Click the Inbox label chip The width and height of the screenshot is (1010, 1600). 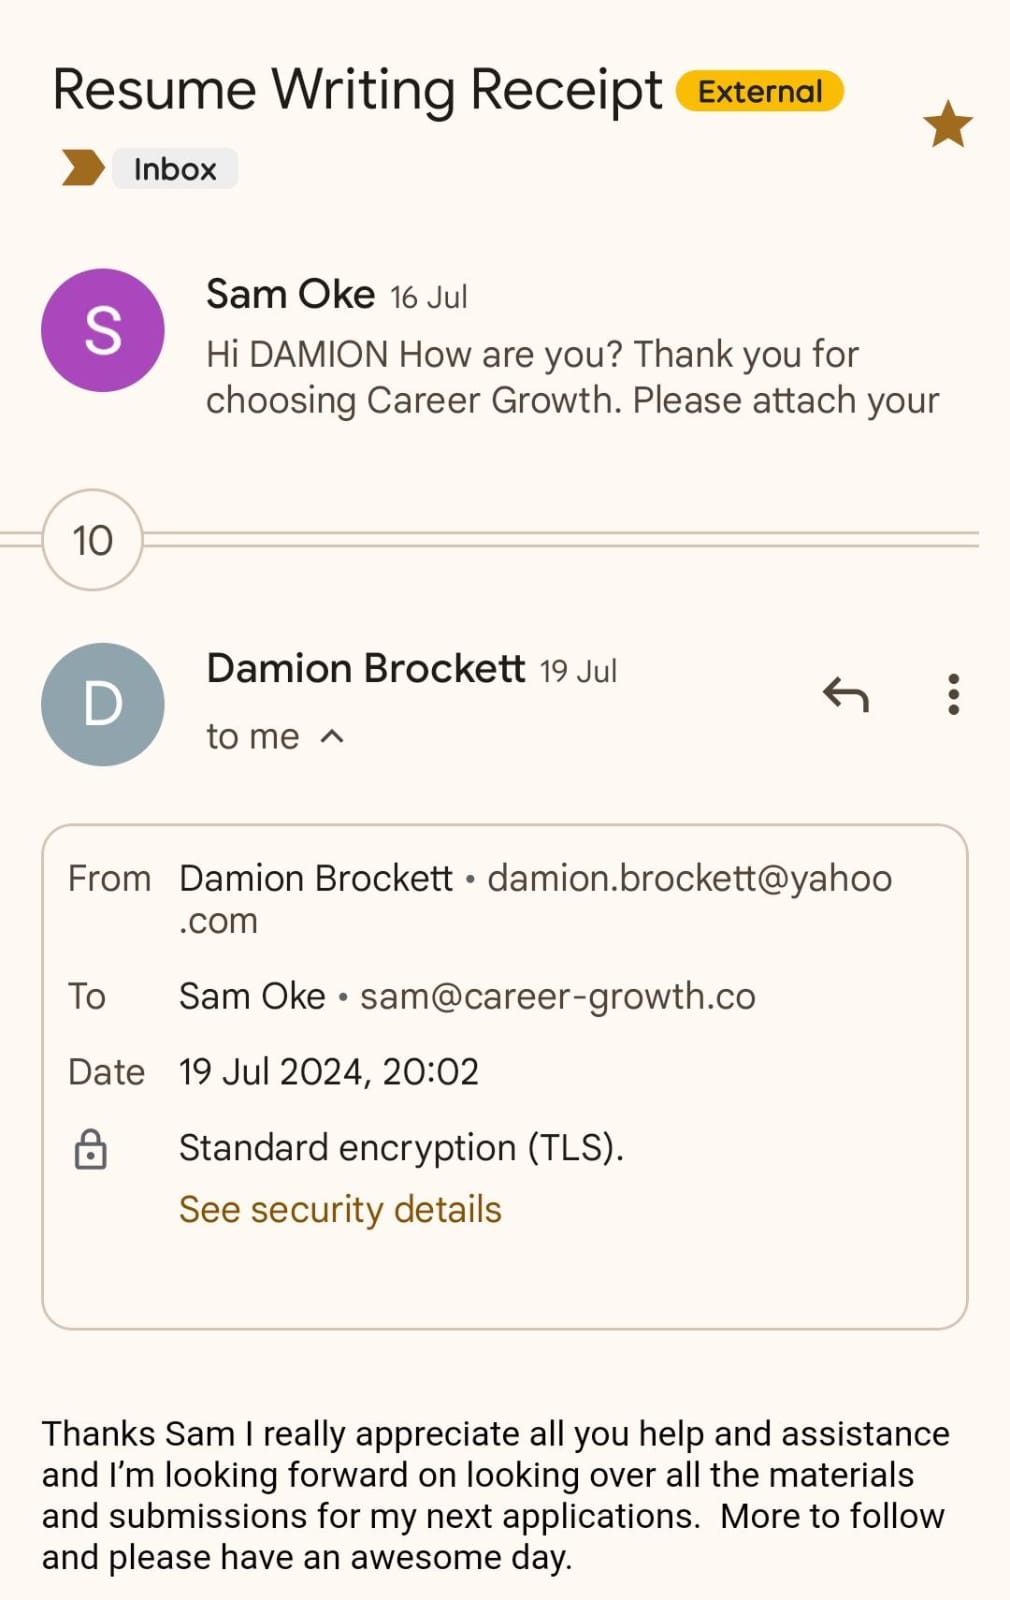[175, 169]
